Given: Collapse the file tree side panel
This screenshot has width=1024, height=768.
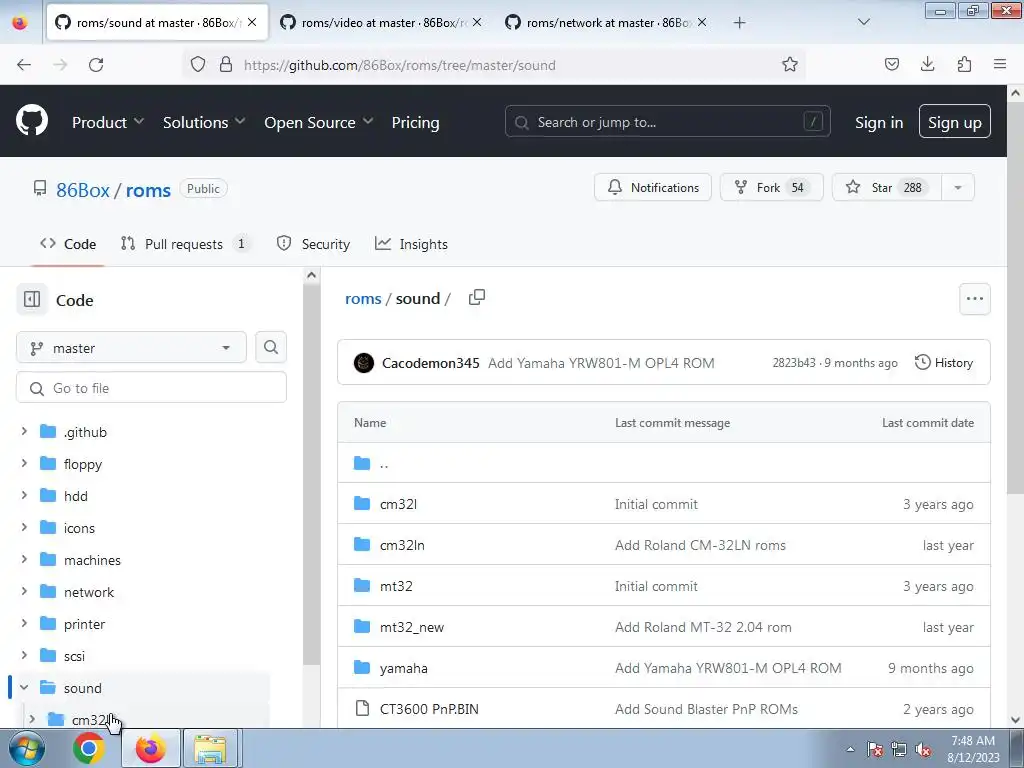Looking at the screenshot, I should click(x=32, y=300).
